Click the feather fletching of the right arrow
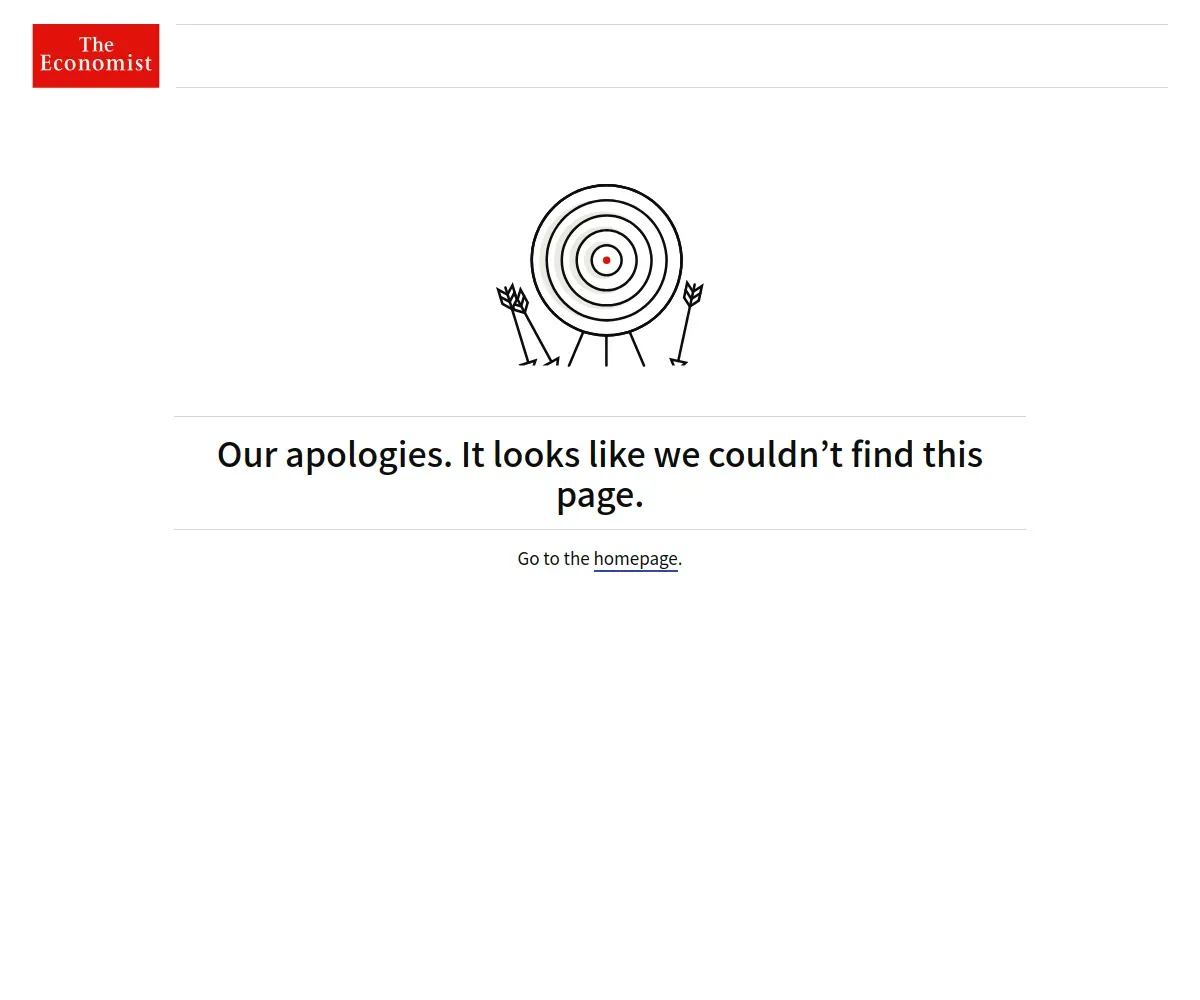This screenshot has width=1200, height=1000. [x=693, y=294]
